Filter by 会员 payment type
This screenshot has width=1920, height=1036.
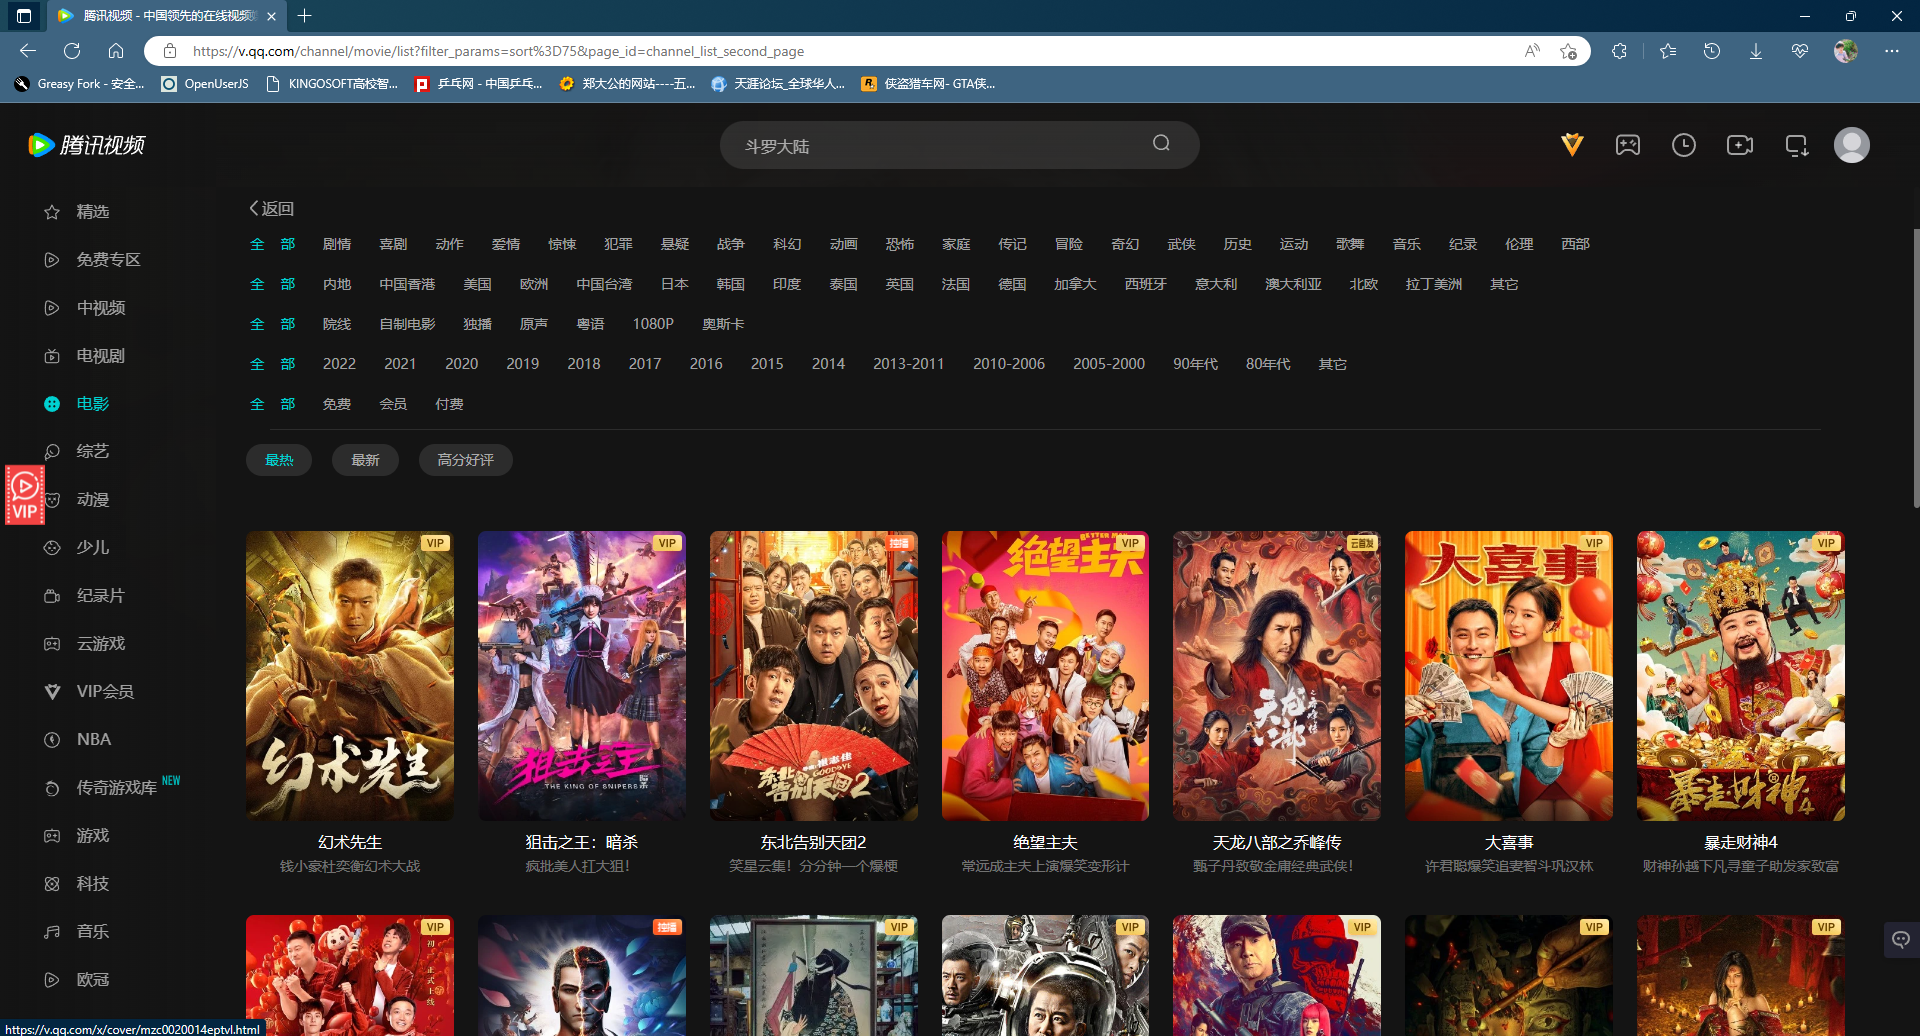click(x=393, y=404)
